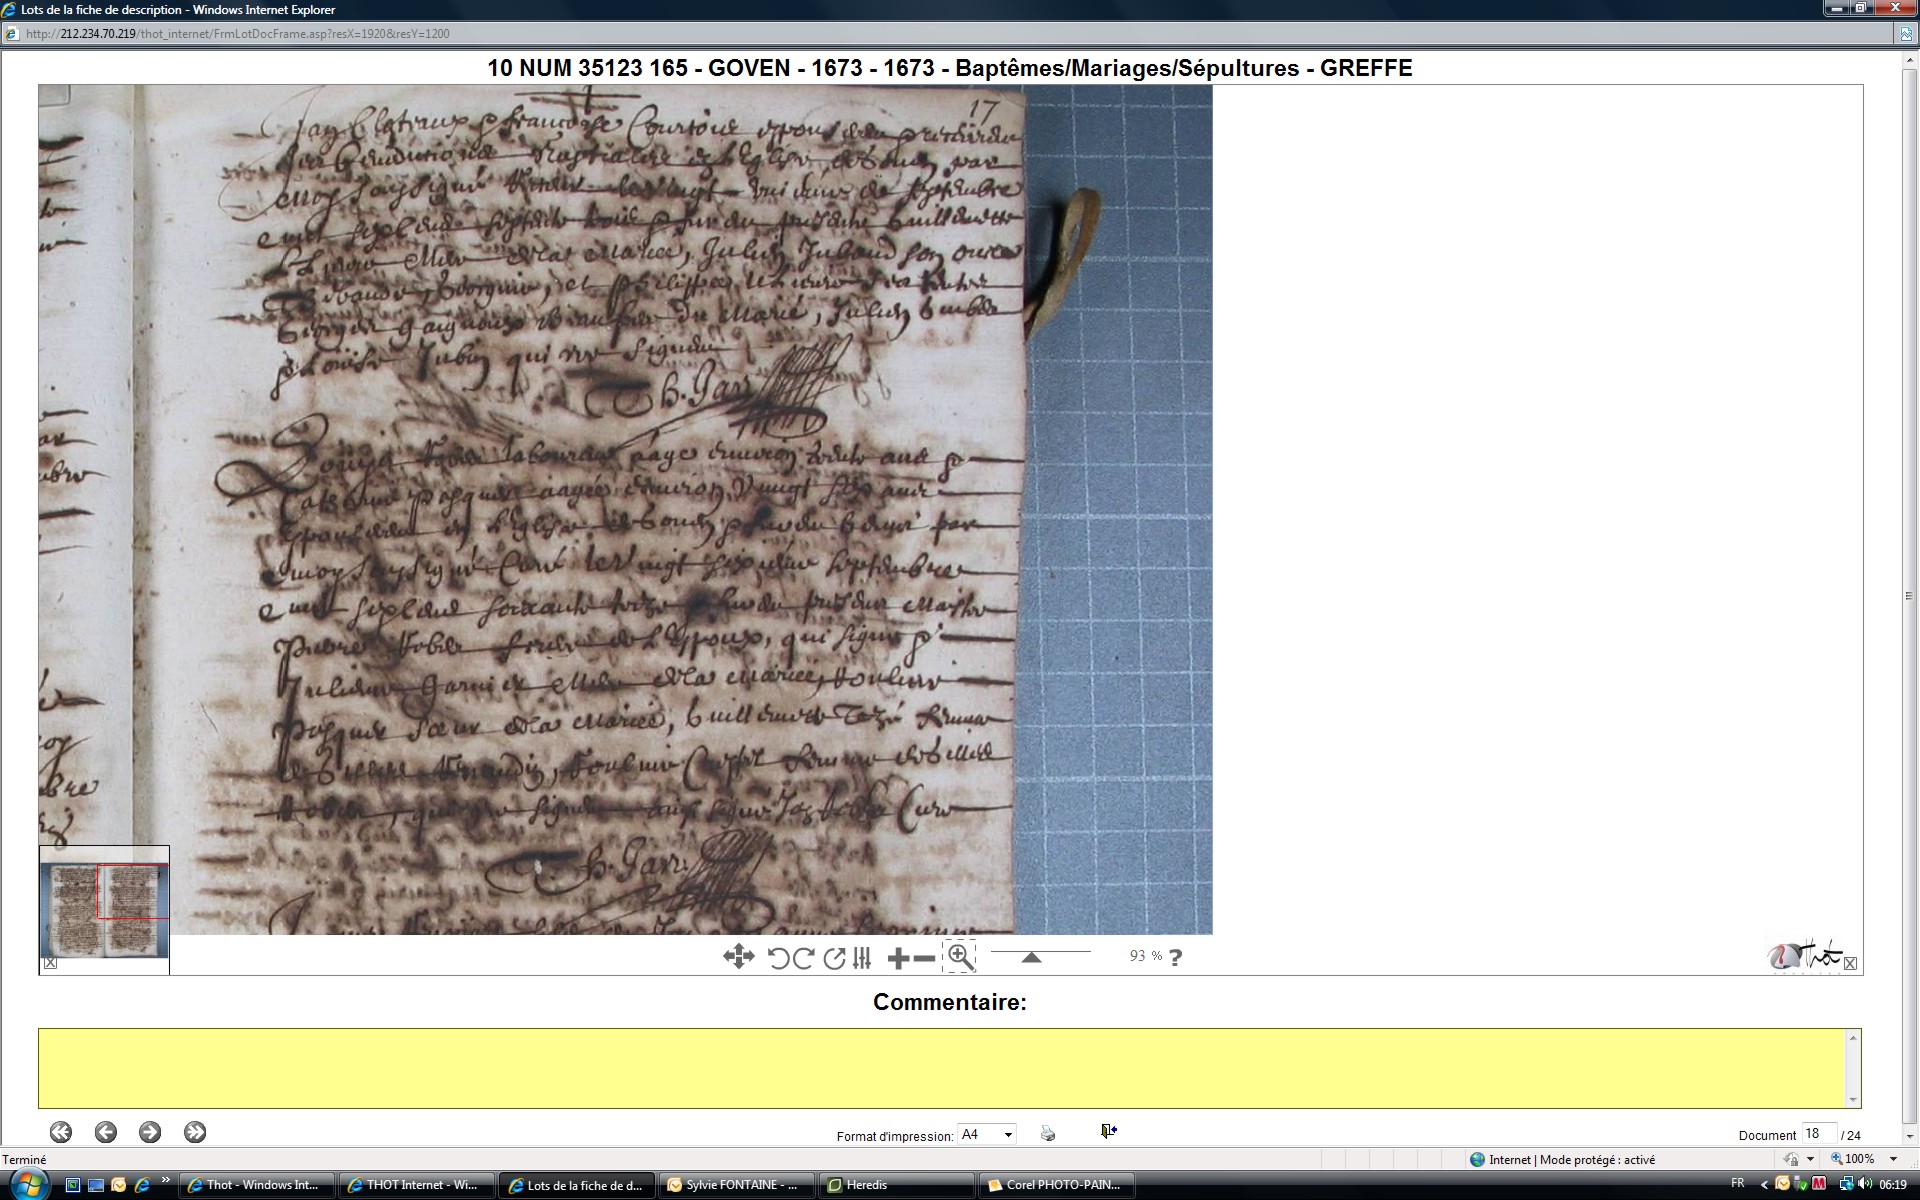This screenshot has height=1200, width=1920.
Task: Go to the first document page
Action: (x=61, y=1132)
